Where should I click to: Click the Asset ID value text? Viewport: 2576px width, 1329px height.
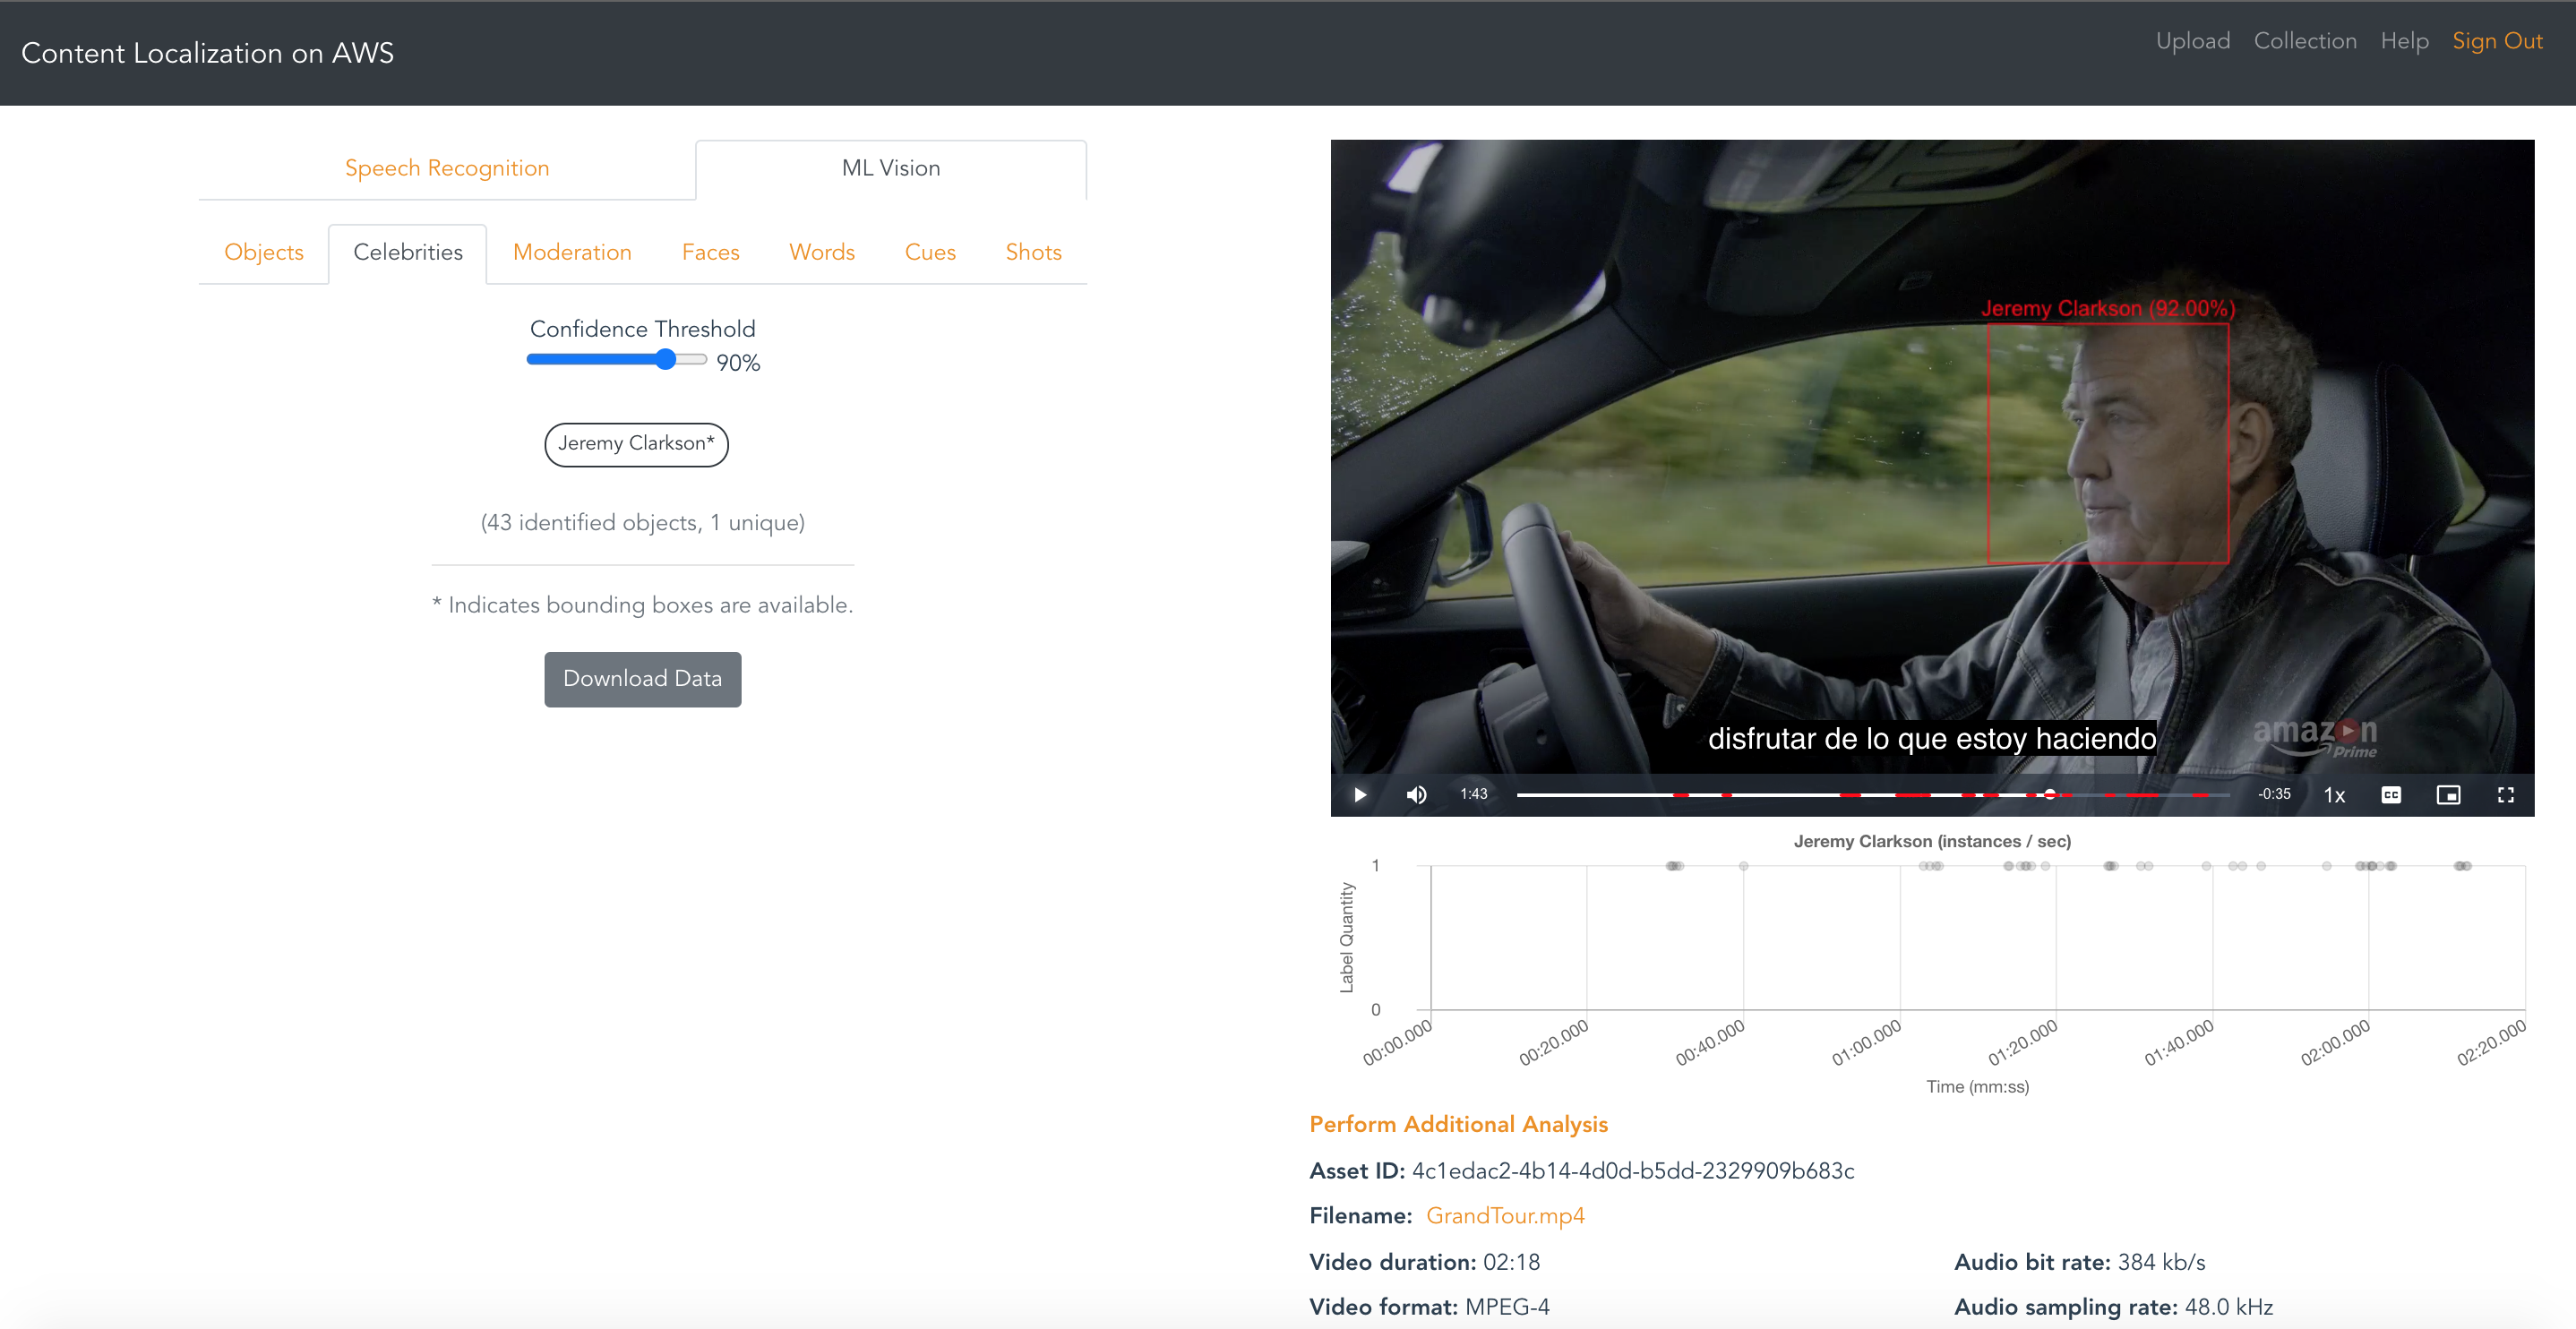coord(1633,1171)
